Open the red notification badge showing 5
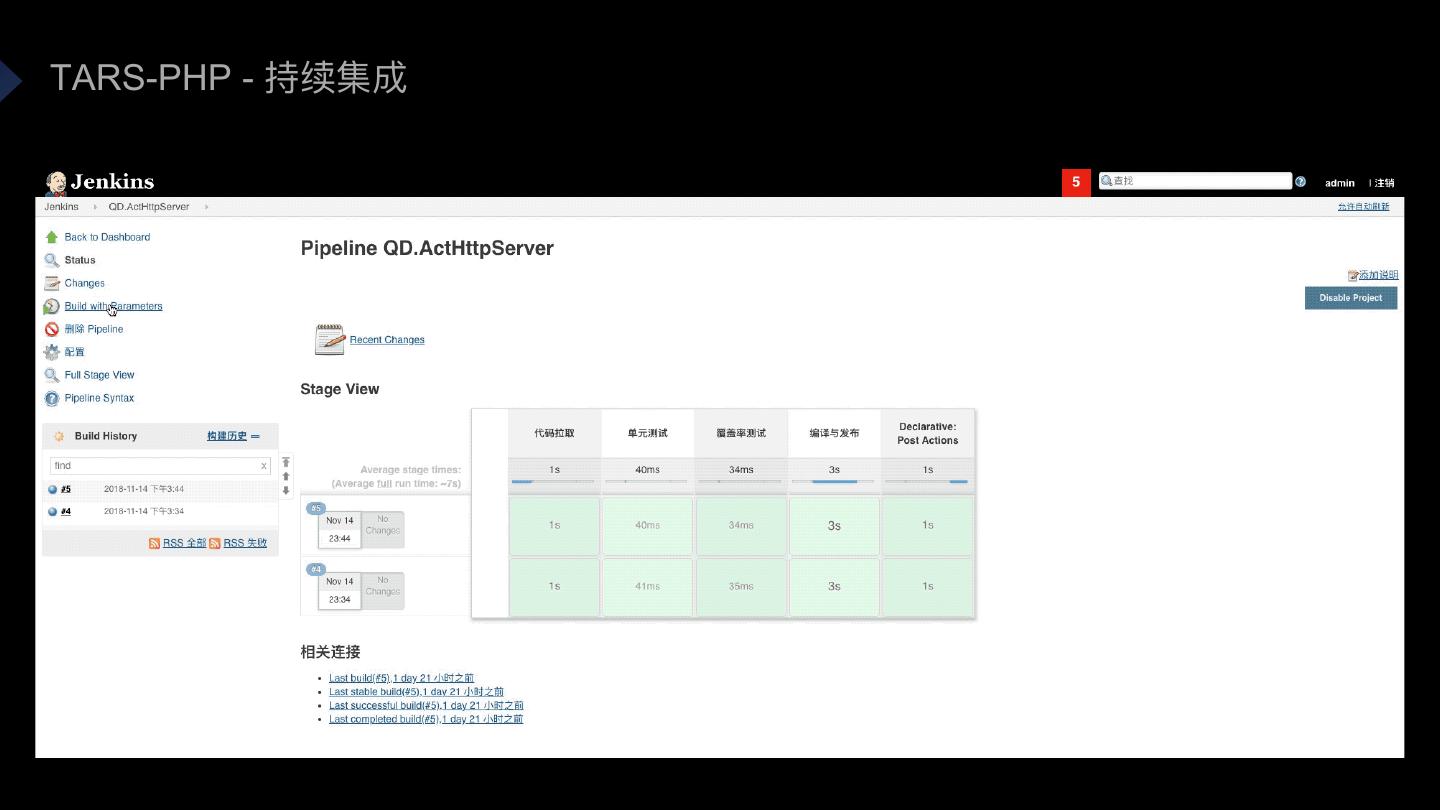The width and height of the screenshot is (1440, 810). coord(1076,182)
